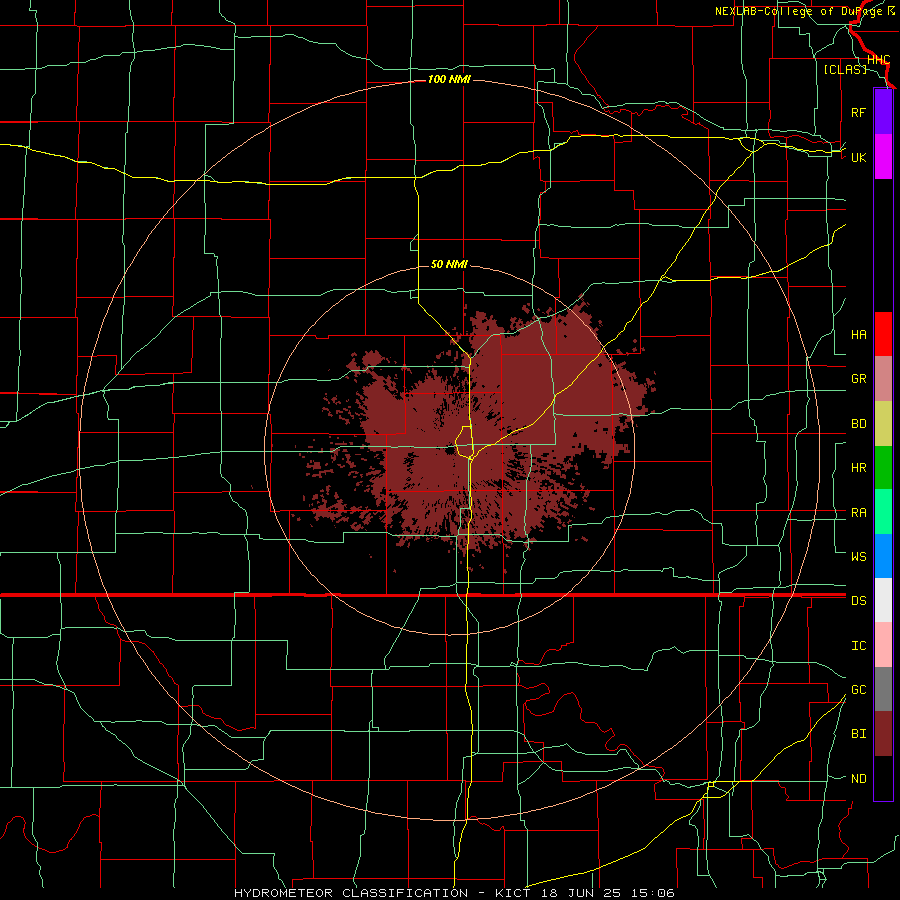
Task: Select the 'GC' legend label
Action: (858, 689)
